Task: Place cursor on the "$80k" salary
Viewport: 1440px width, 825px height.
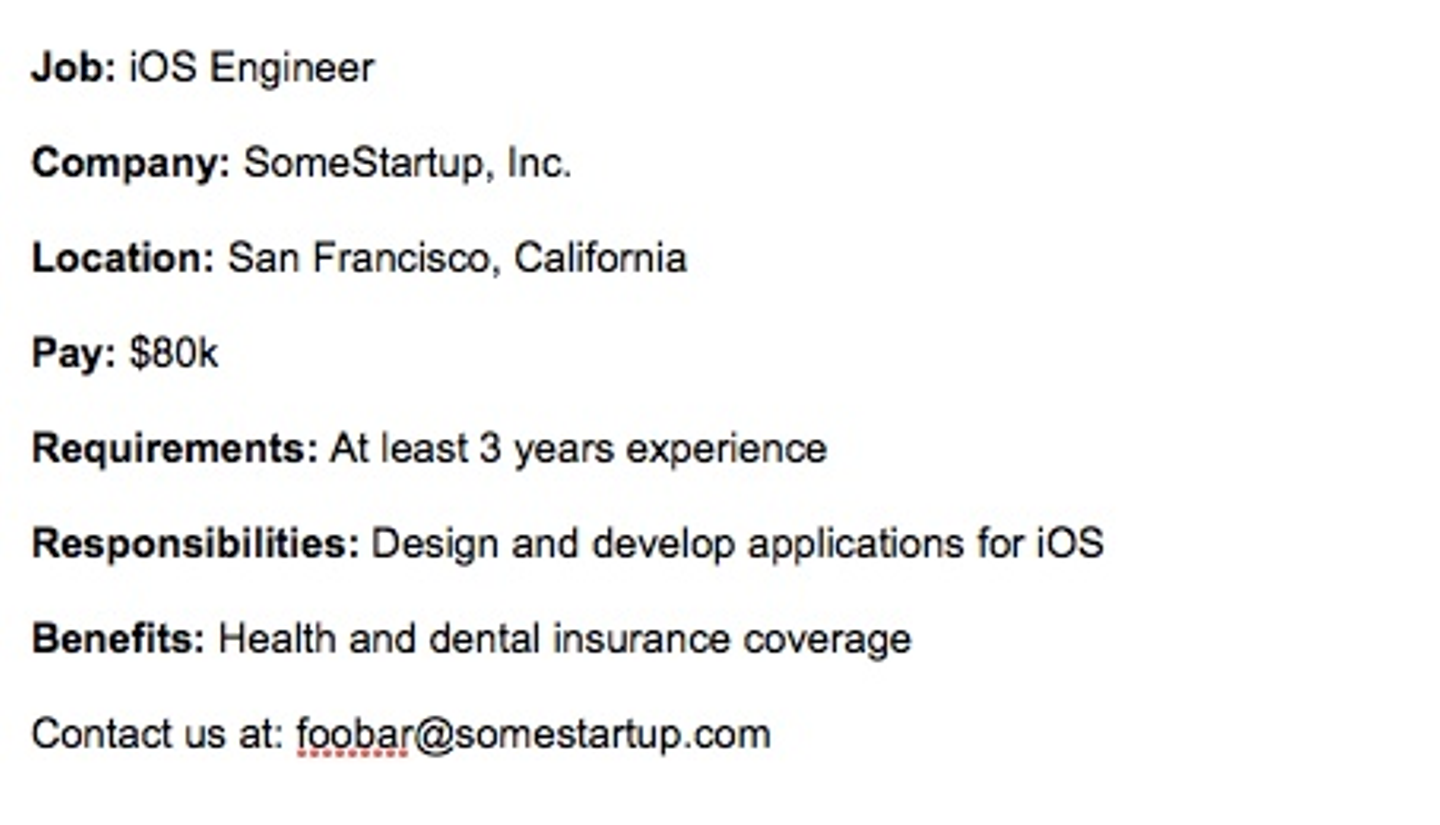Action: [174, 353]
